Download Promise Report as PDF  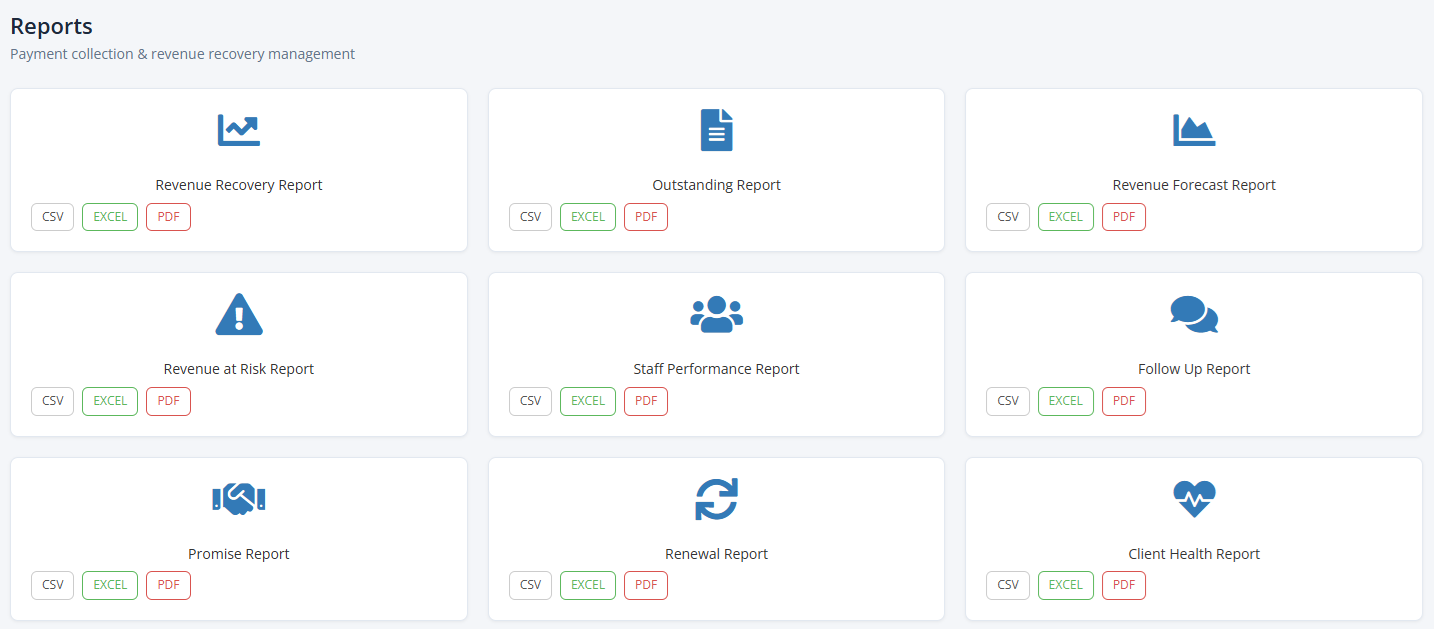click(168, 586)
